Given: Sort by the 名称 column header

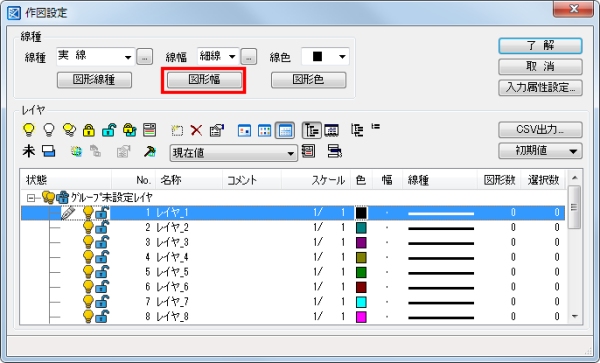Looking at the screenshot, I should [189, 180].
